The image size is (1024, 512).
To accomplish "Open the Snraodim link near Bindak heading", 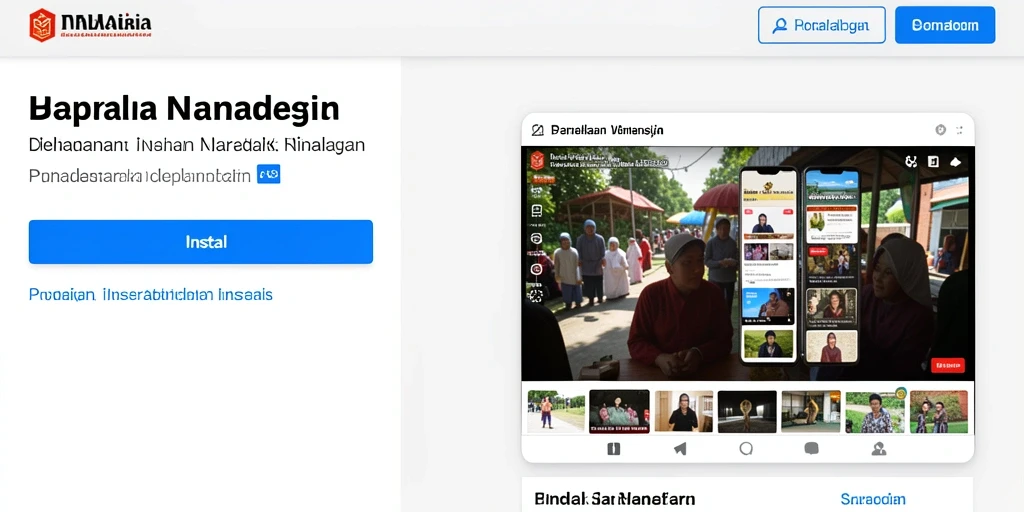I will (x=872, y=499).
